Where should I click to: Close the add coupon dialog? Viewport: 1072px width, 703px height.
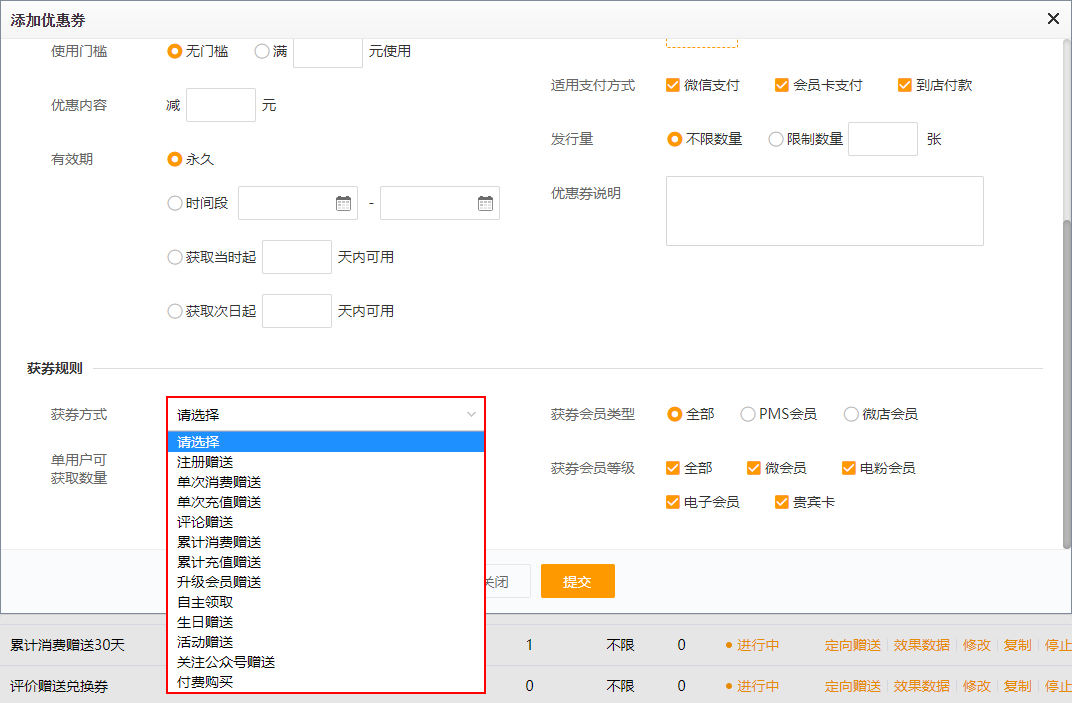pos(1052,19)
